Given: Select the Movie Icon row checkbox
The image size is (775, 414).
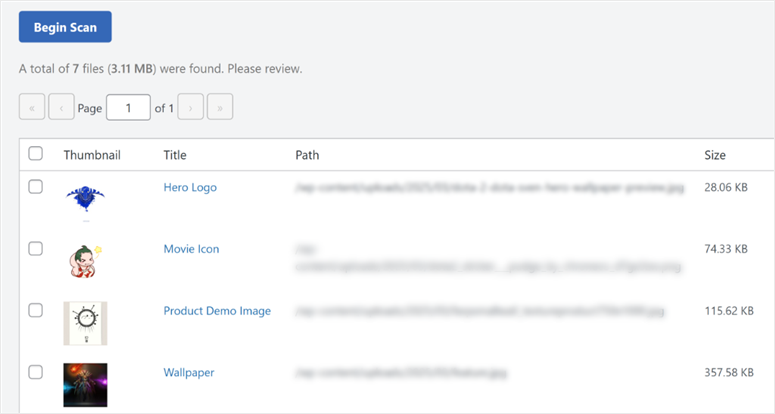Looking at the screenshot, I should pos(36,249).
